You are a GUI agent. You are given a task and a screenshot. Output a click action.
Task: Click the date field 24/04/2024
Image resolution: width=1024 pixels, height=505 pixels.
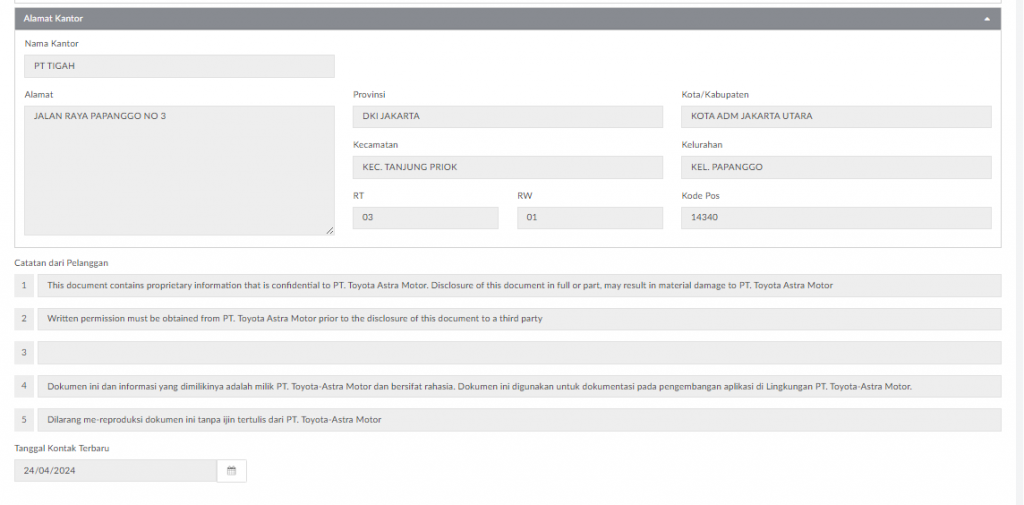[x=115, y=470]
